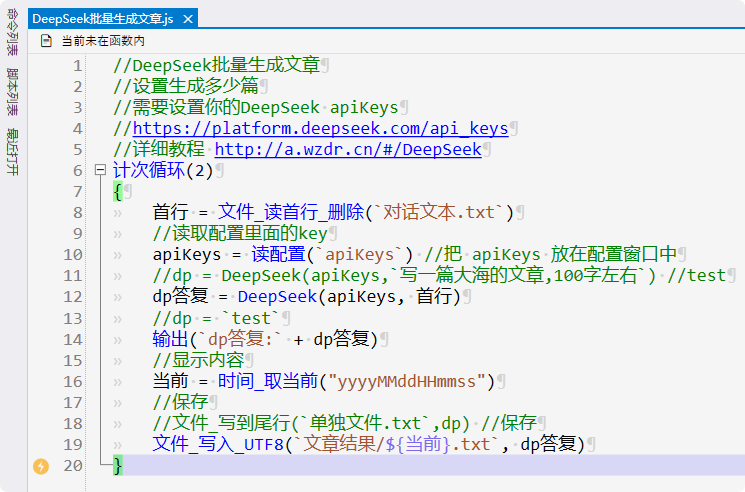
Task: Click the 文件_读首行_删除 function call
Action: click(291, 212)
